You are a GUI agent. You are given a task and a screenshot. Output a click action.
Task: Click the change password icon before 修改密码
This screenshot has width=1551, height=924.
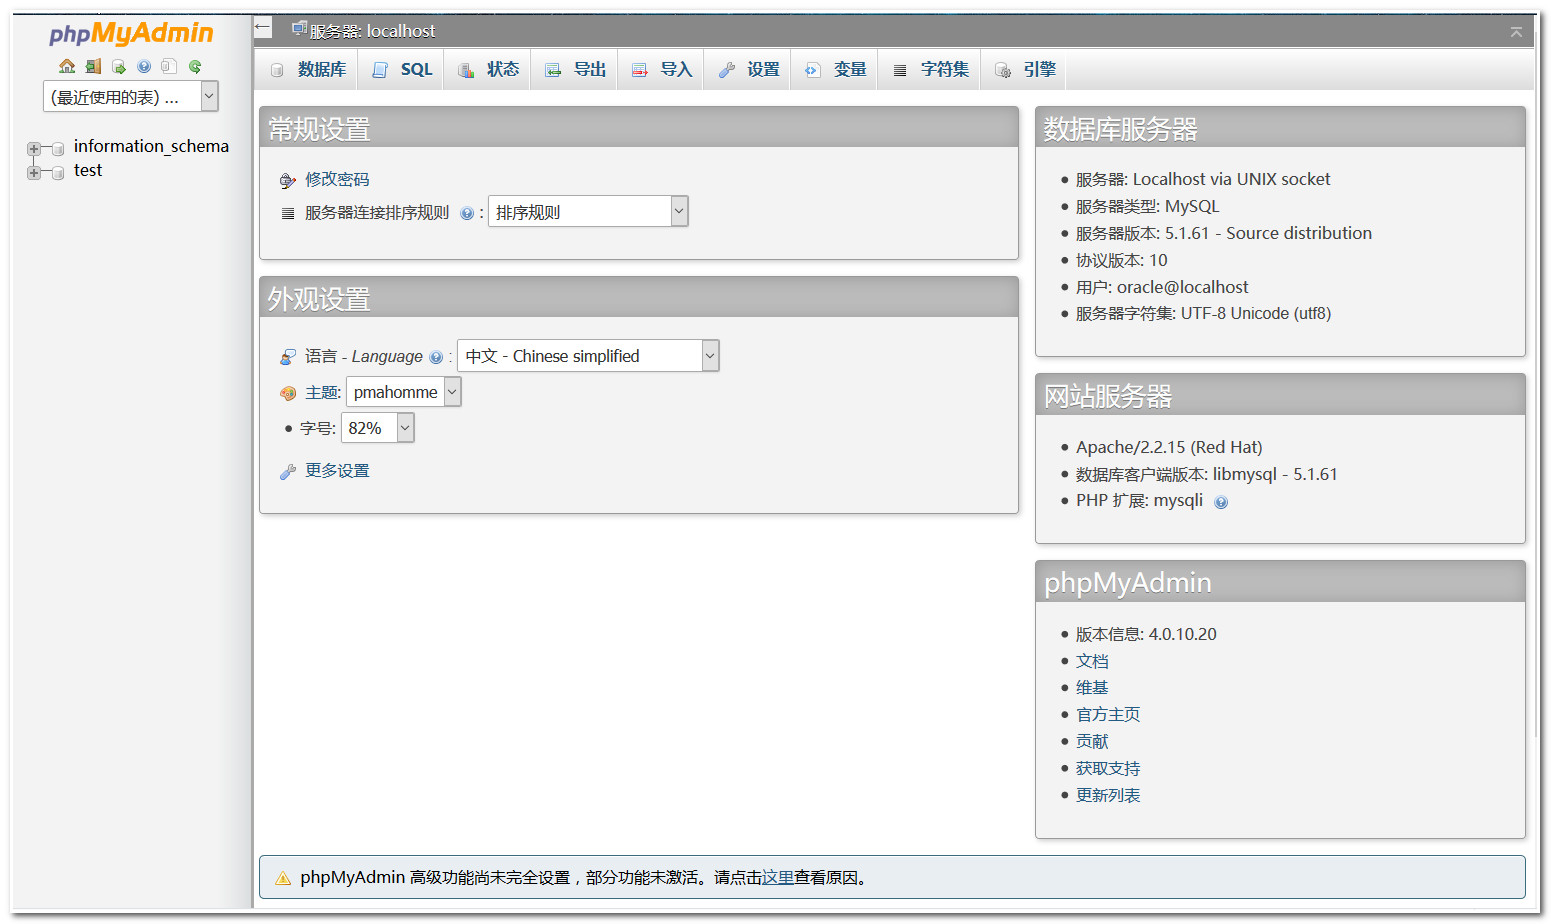click(x=288, y=180)
